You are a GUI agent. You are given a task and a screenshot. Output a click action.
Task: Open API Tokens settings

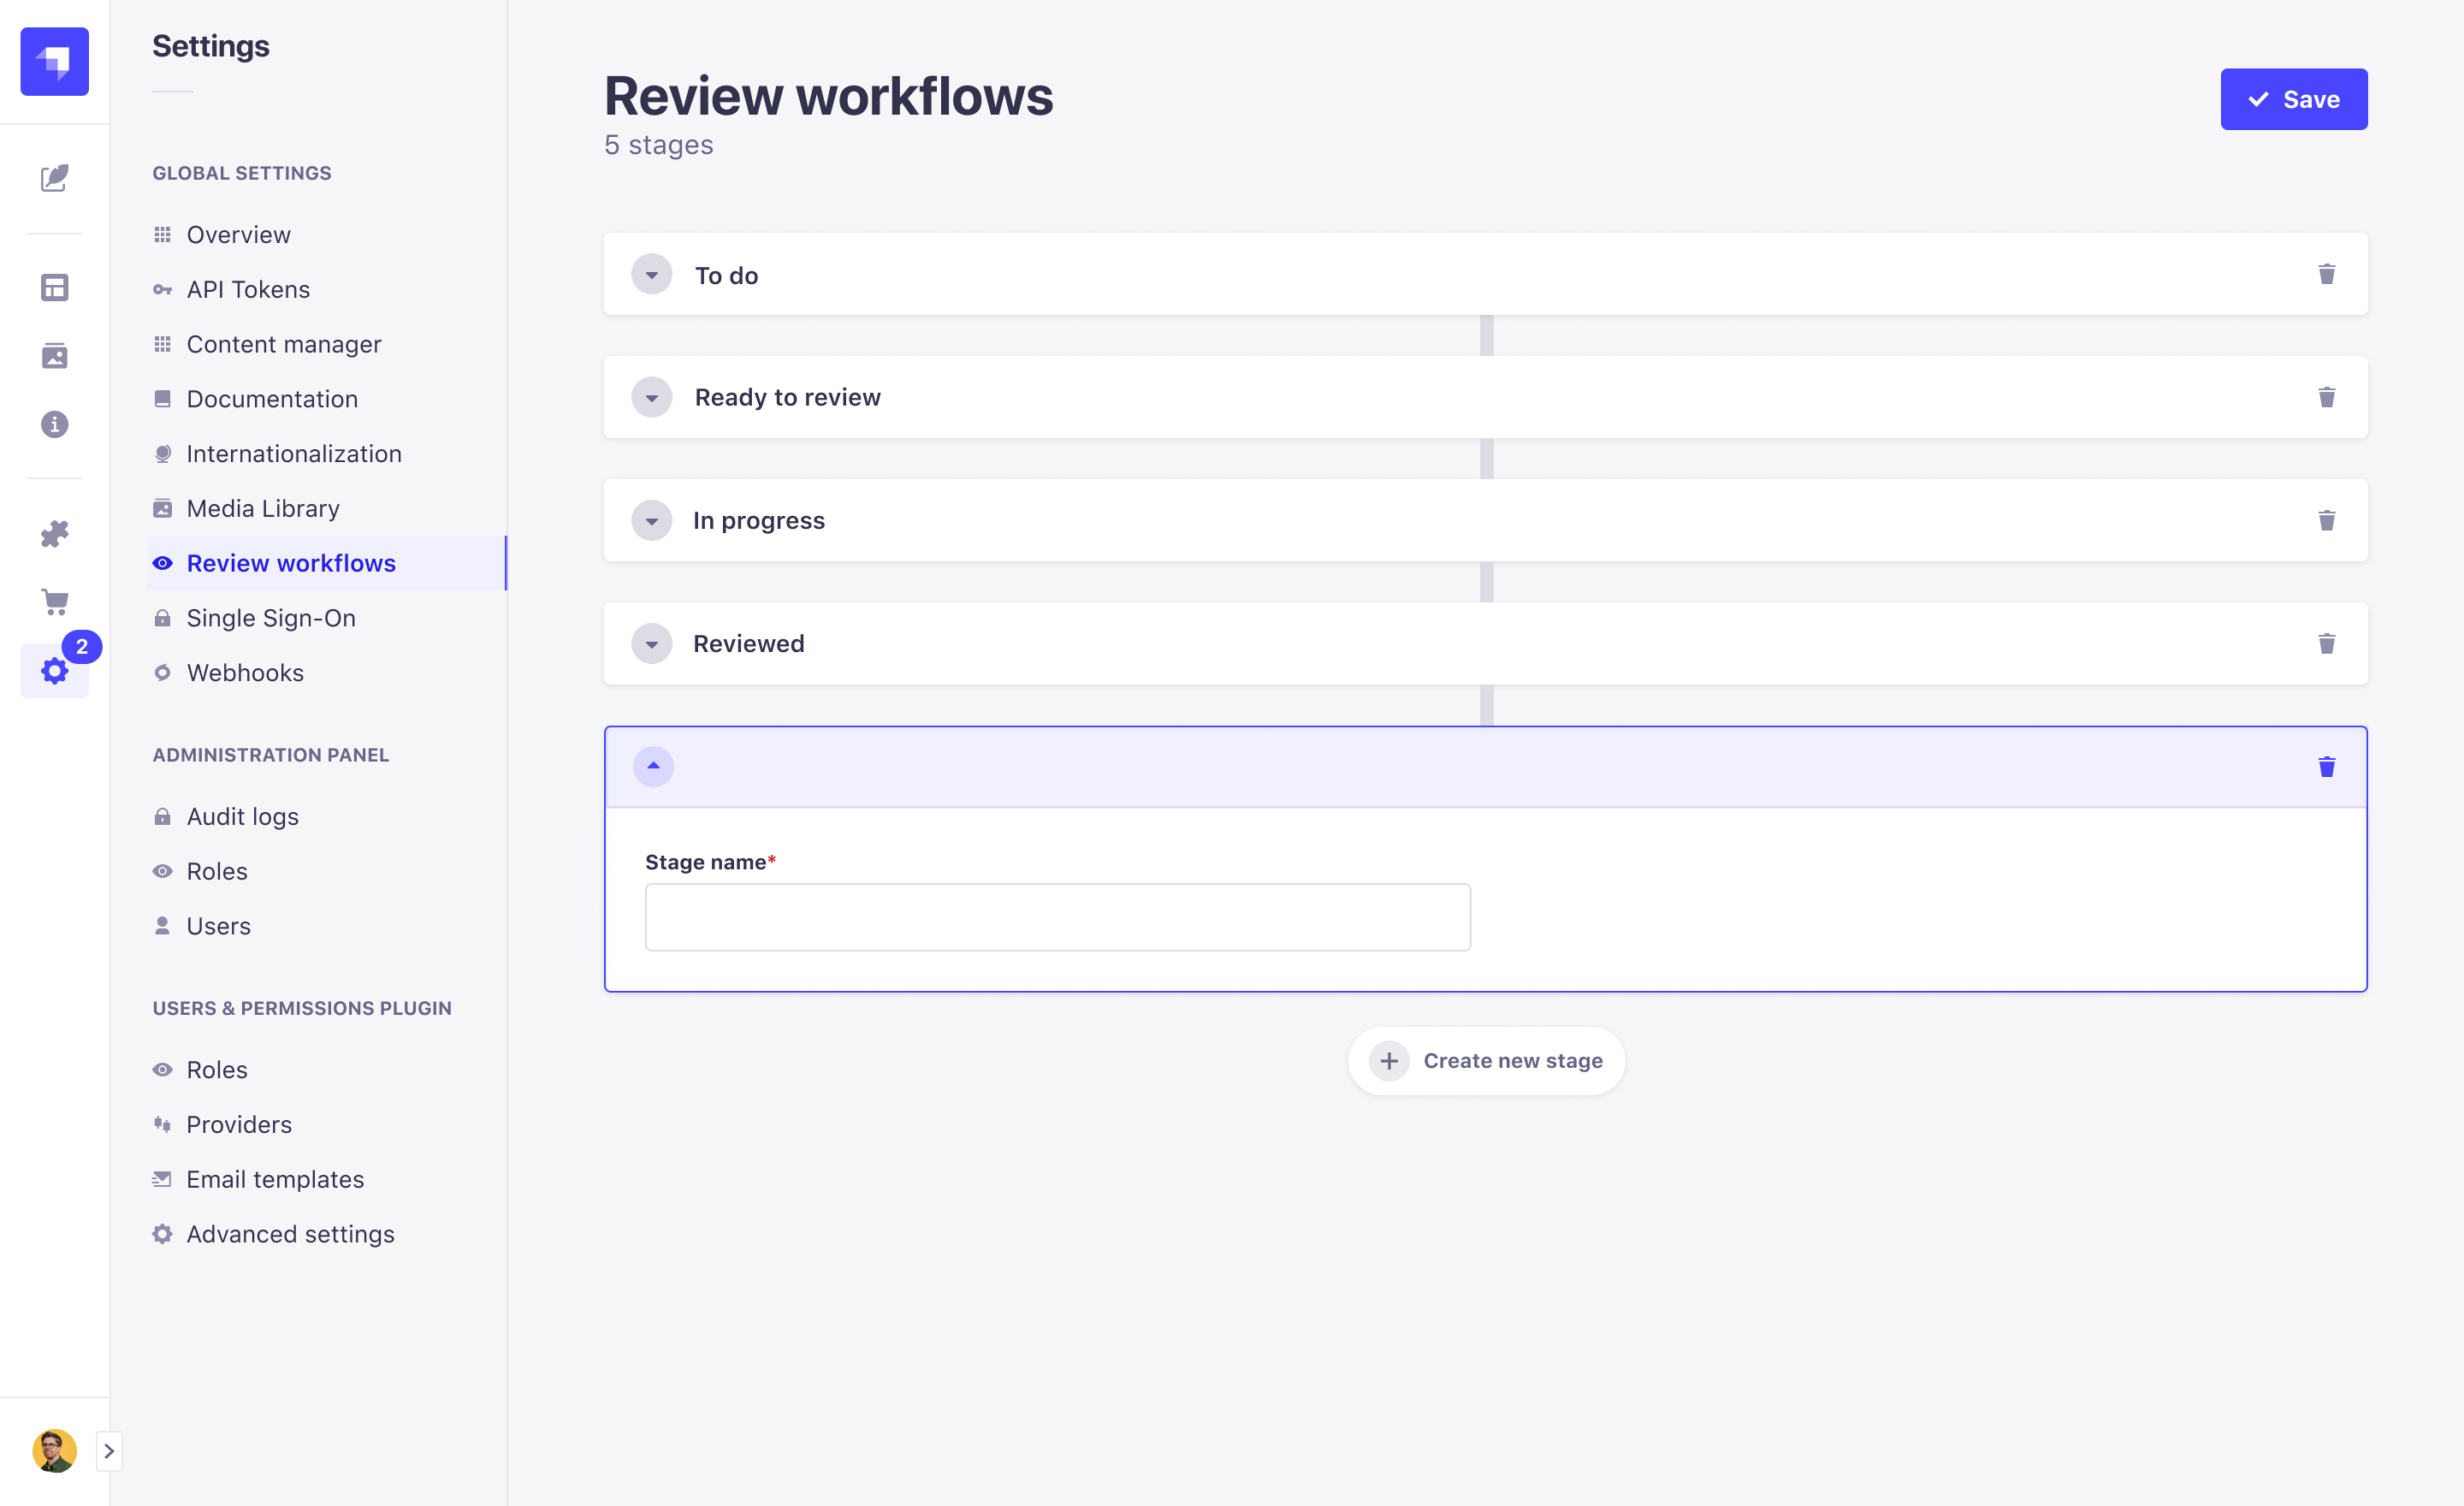click(x=248, y=290)
